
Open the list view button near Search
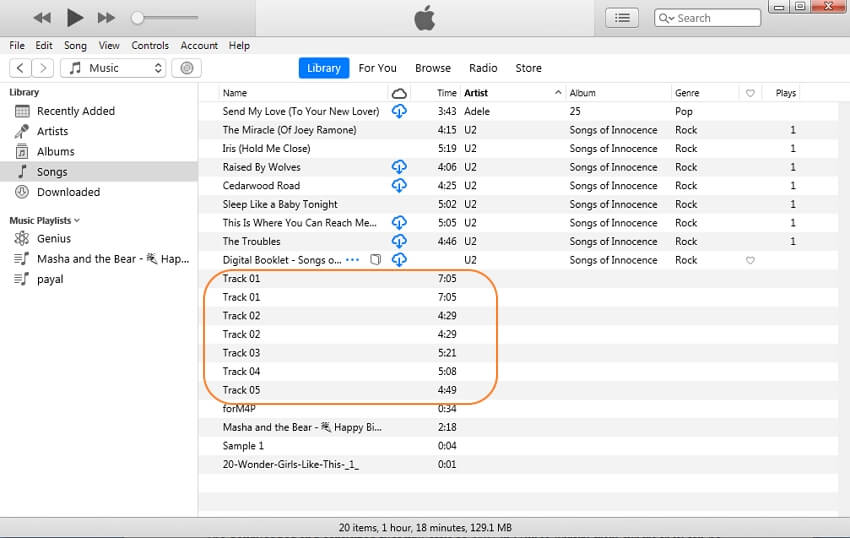click(x=622, y=18)
